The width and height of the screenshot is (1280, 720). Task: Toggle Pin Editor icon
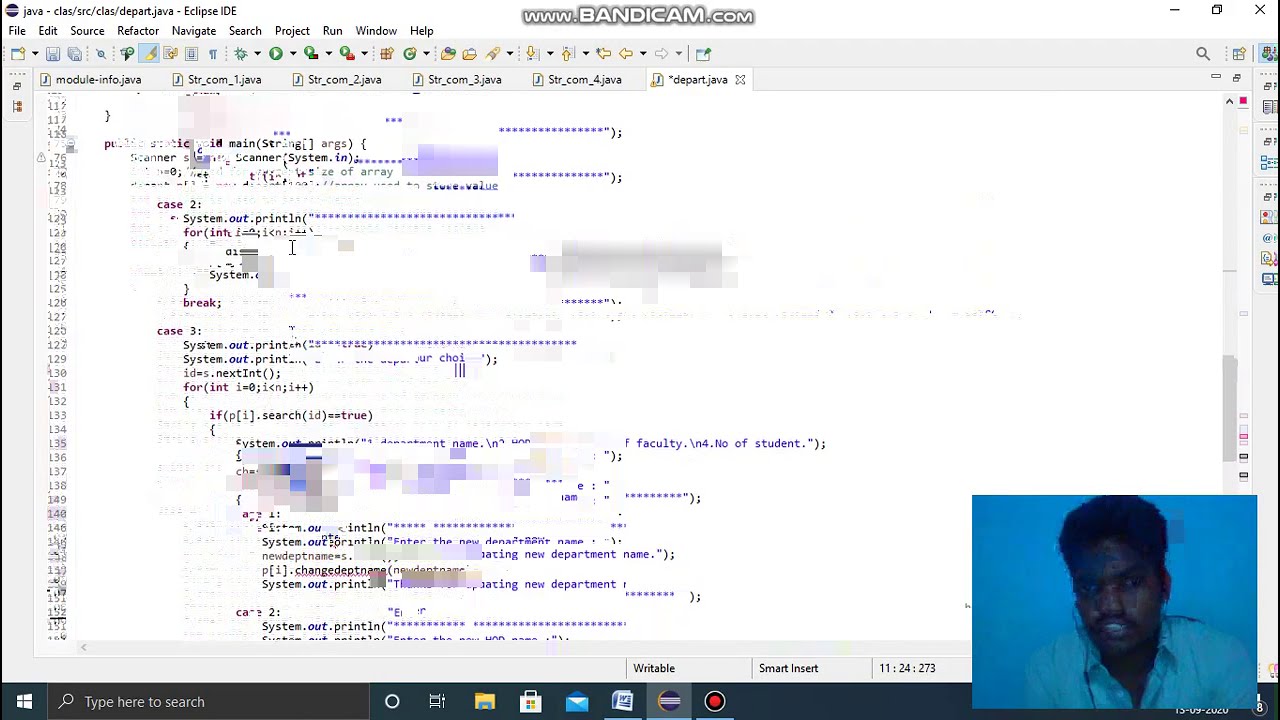702,53
